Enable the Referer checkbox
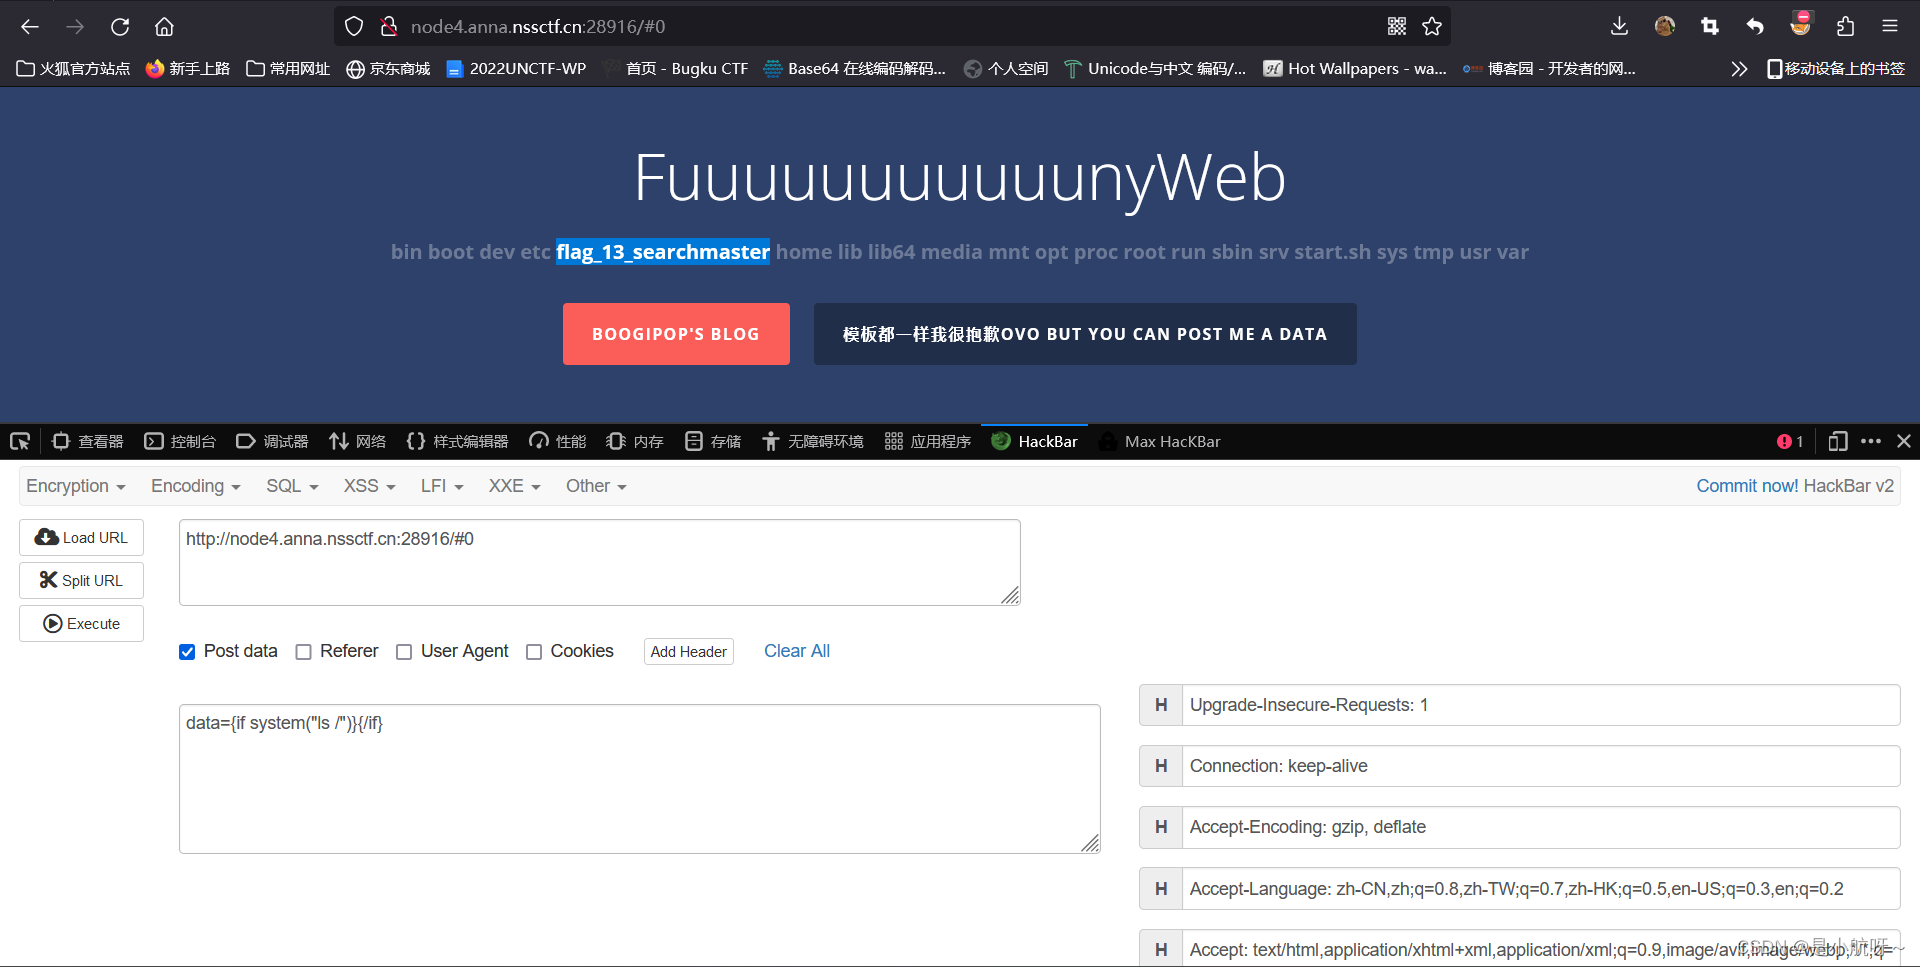 [303, 651]
